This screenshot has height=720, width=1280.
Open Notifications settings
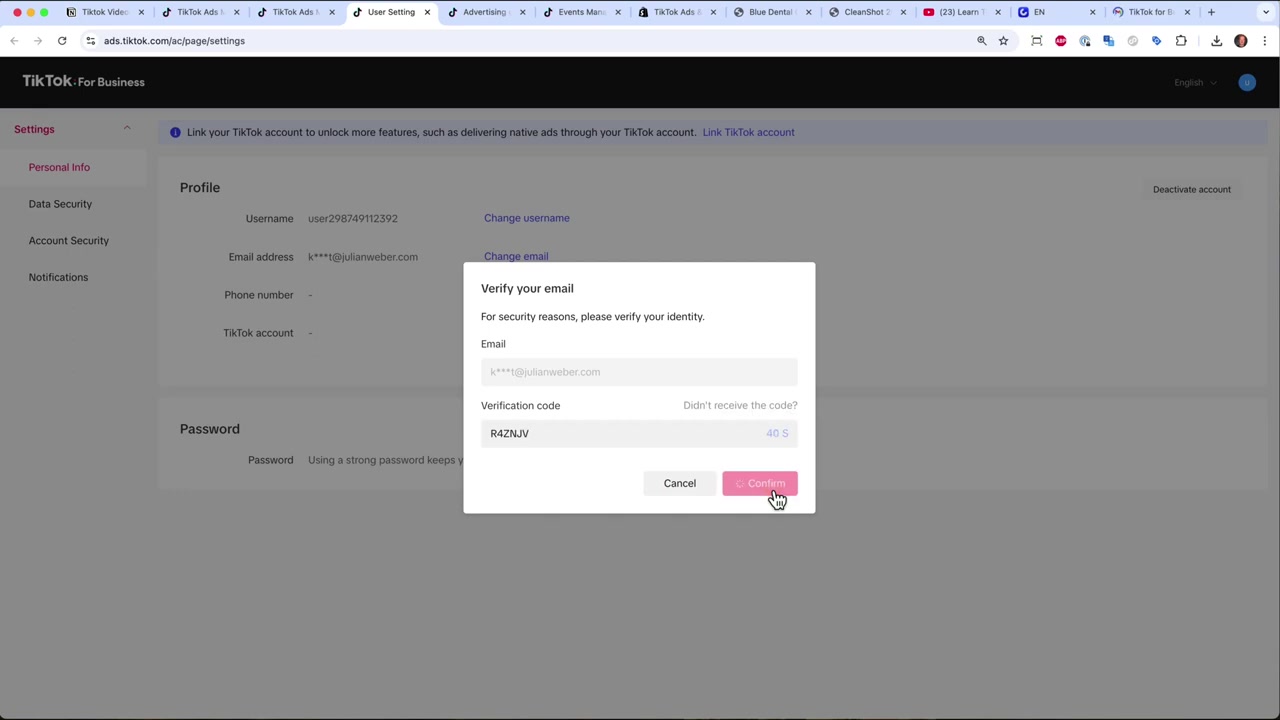pos(58,277)
